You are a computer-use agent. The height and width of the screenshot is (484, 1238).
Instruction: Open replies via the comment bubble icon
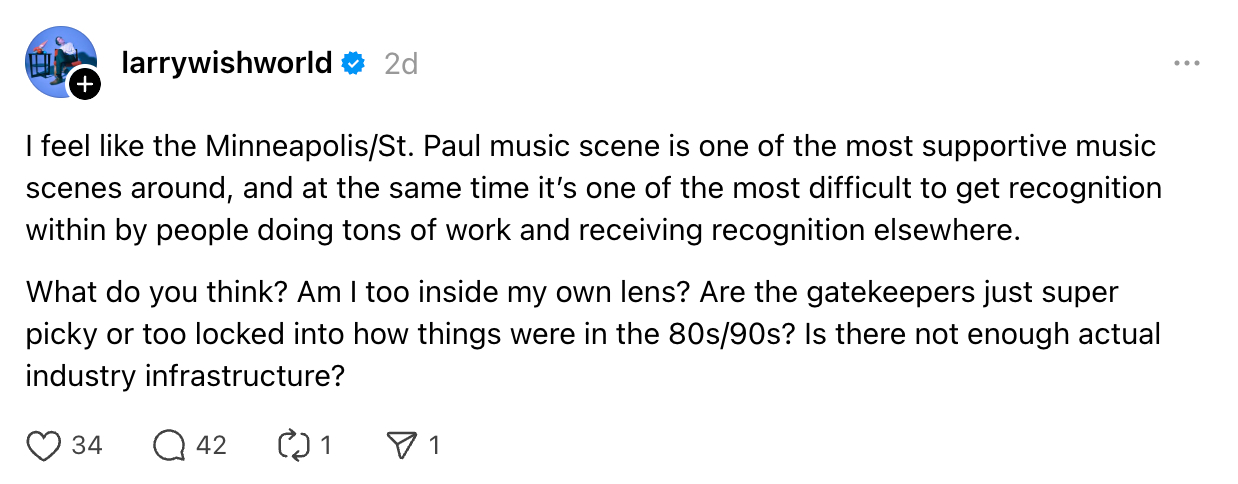tap(170, 445)
